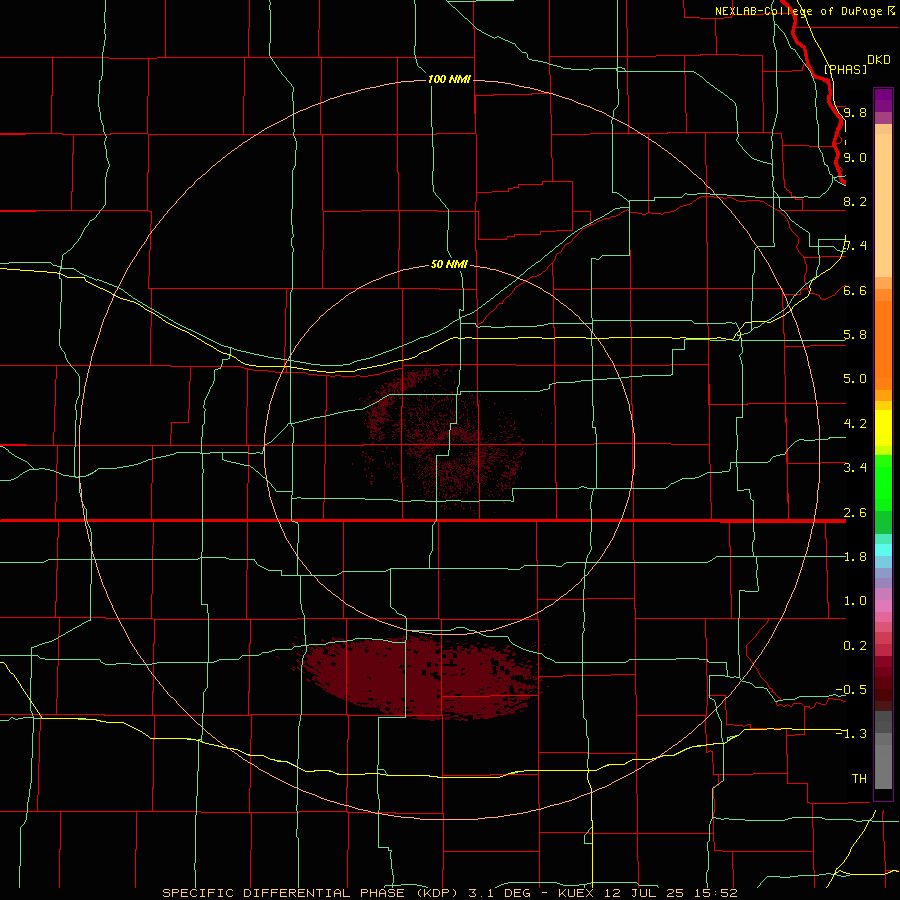Select the yellow band beside 4.2
The height and width of the screenshot is (900, 900).
pyautogui.click(x=883, y=428)
